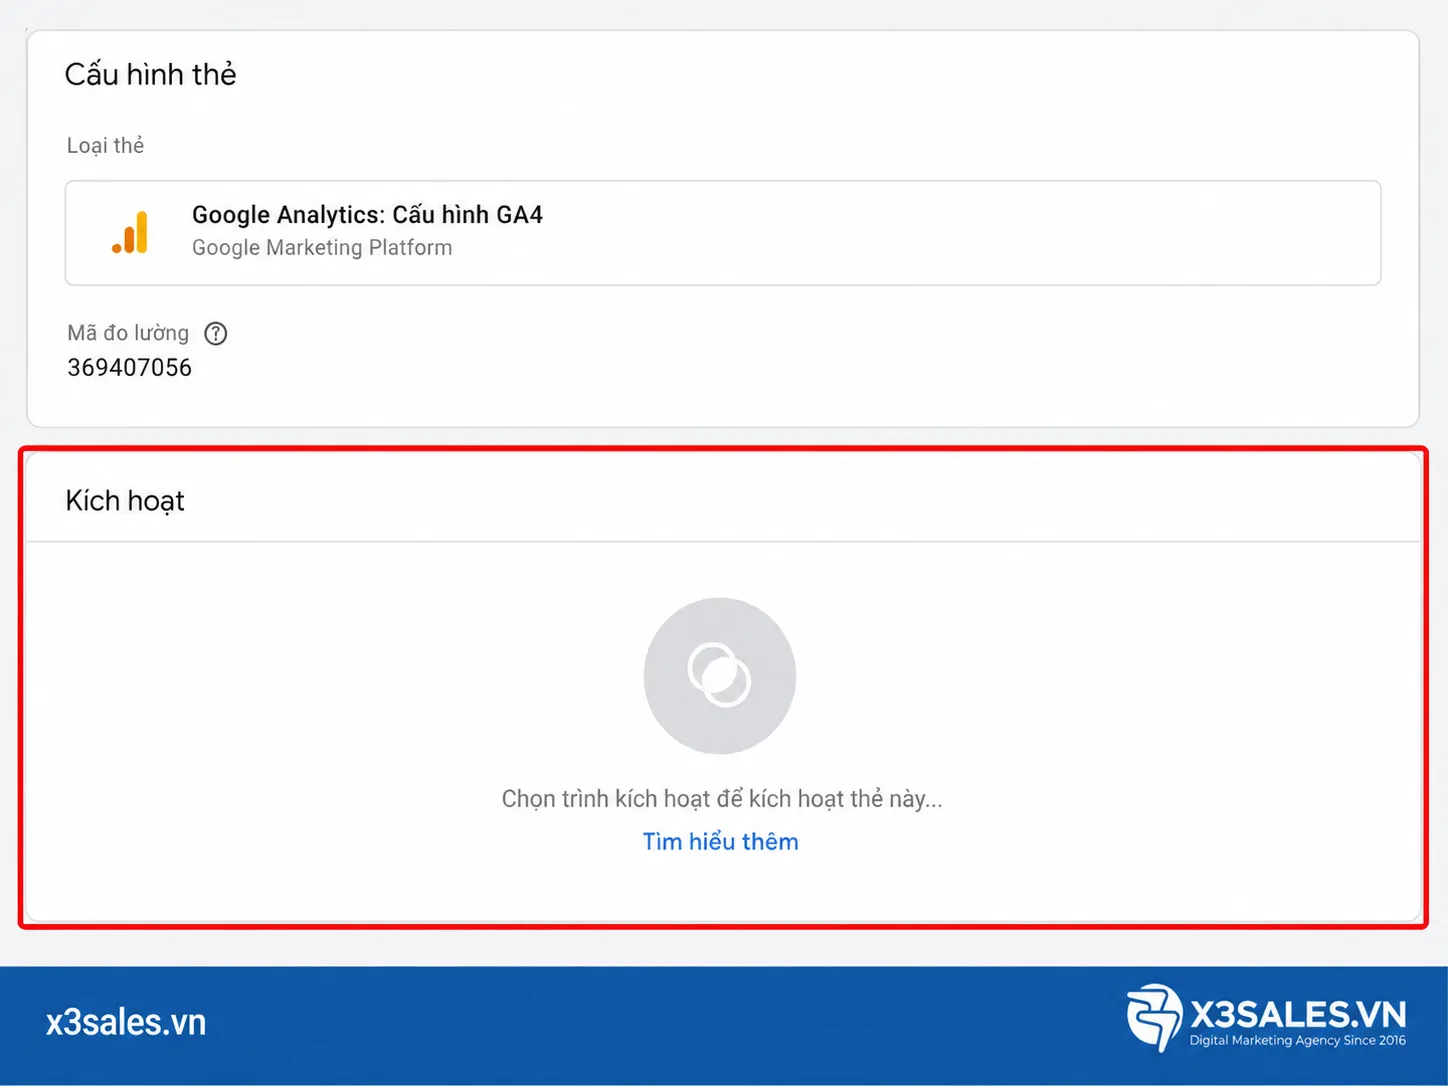Click the Loại thẻ label

click(105, 146)
